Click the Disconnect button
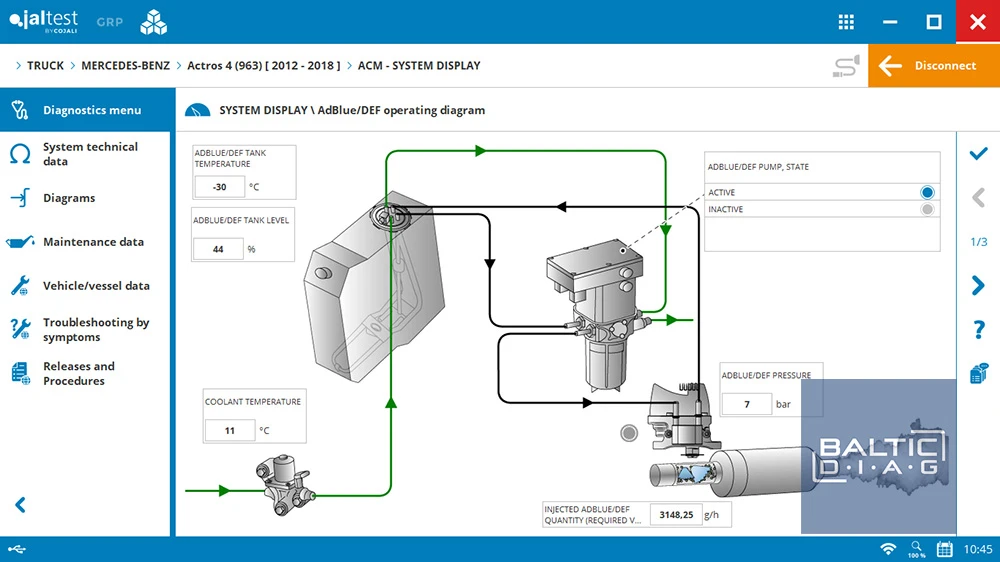 coord(934,66)
